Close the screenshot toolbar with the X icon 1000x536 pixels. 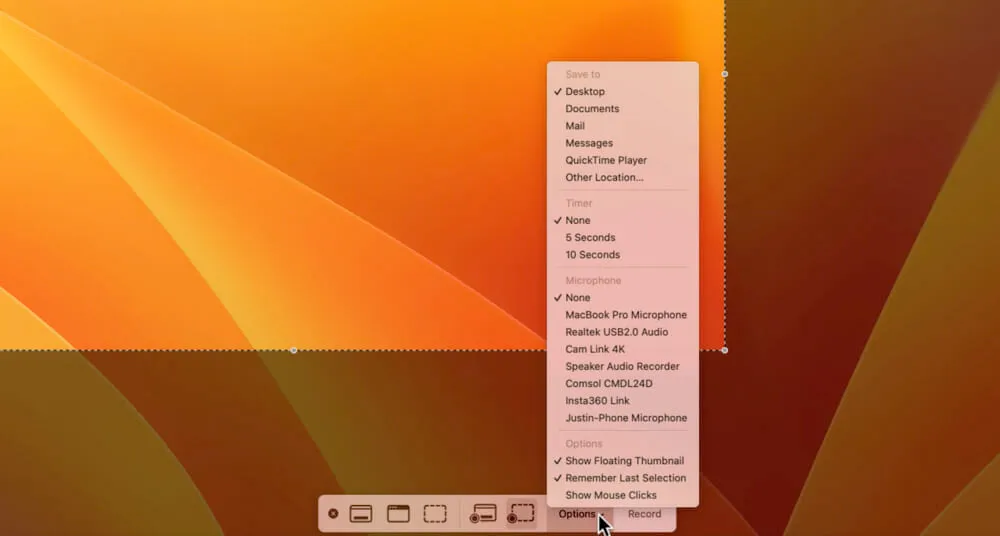pos(333,514)
